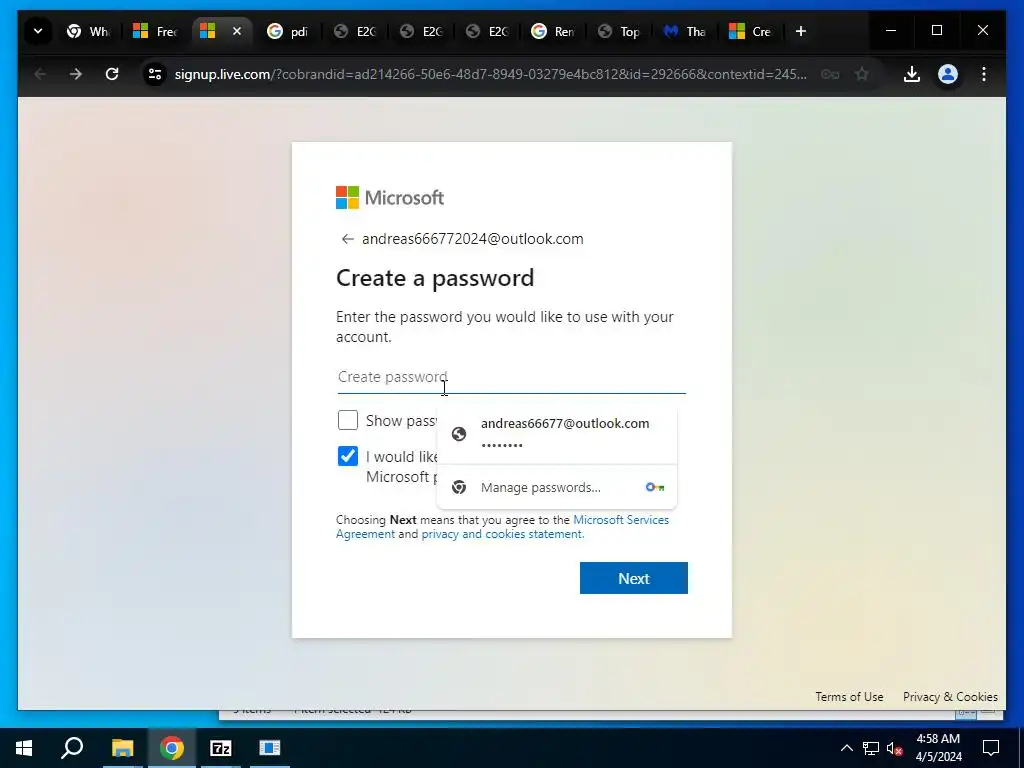
Task: Open a new Chrome tab
Action: [x=801, y=31]
